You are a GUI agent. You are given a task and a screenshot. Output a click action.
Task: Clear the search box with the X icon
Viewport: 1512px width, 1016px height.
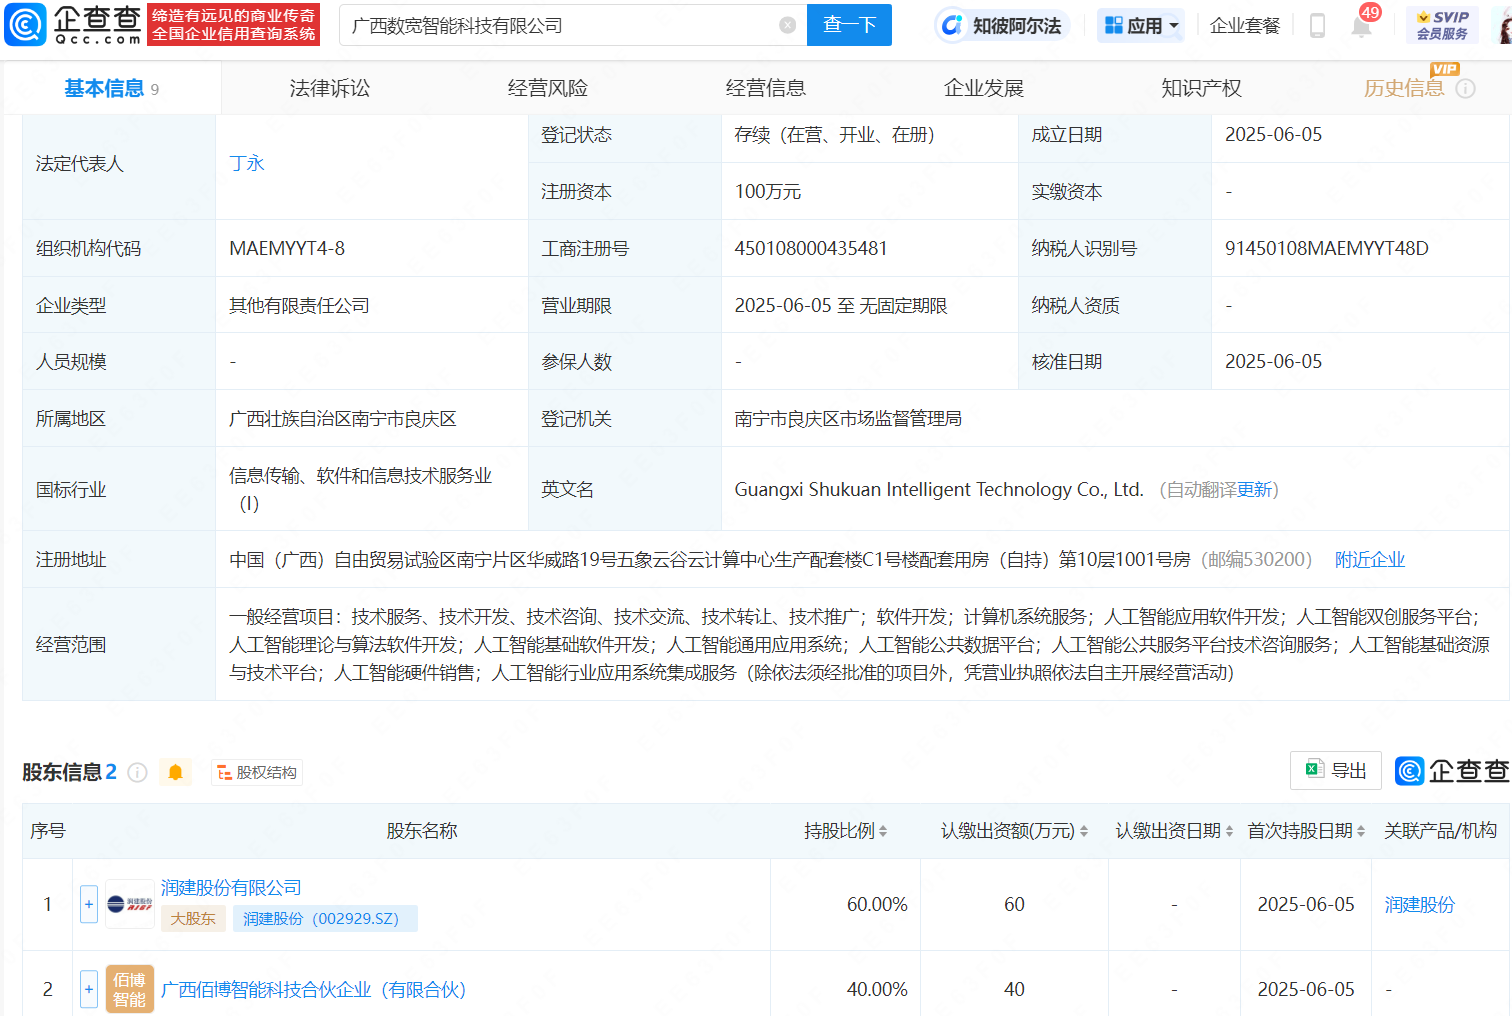coord(788,25)
